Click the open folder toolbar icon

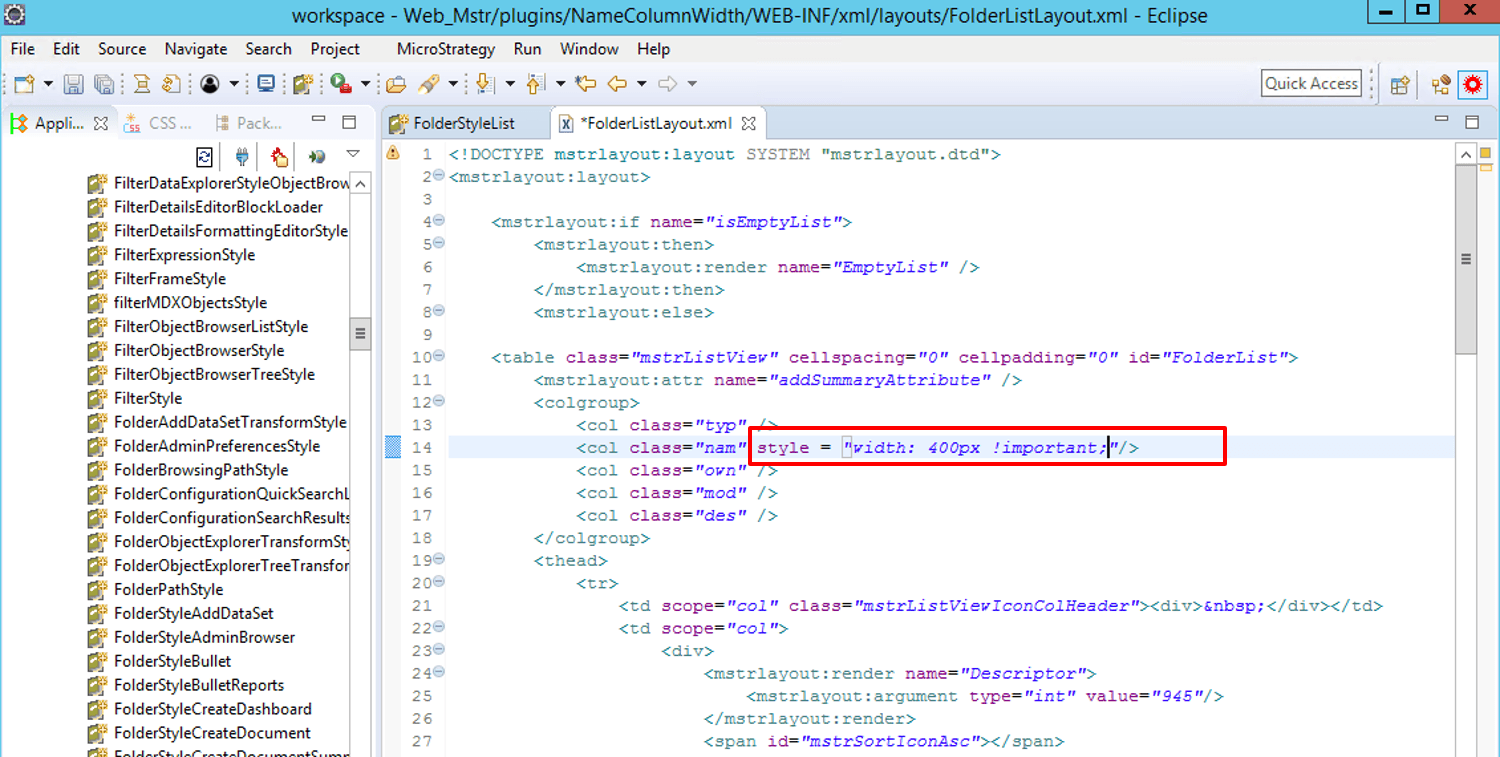pyautogui.click(x=397, y=85)
